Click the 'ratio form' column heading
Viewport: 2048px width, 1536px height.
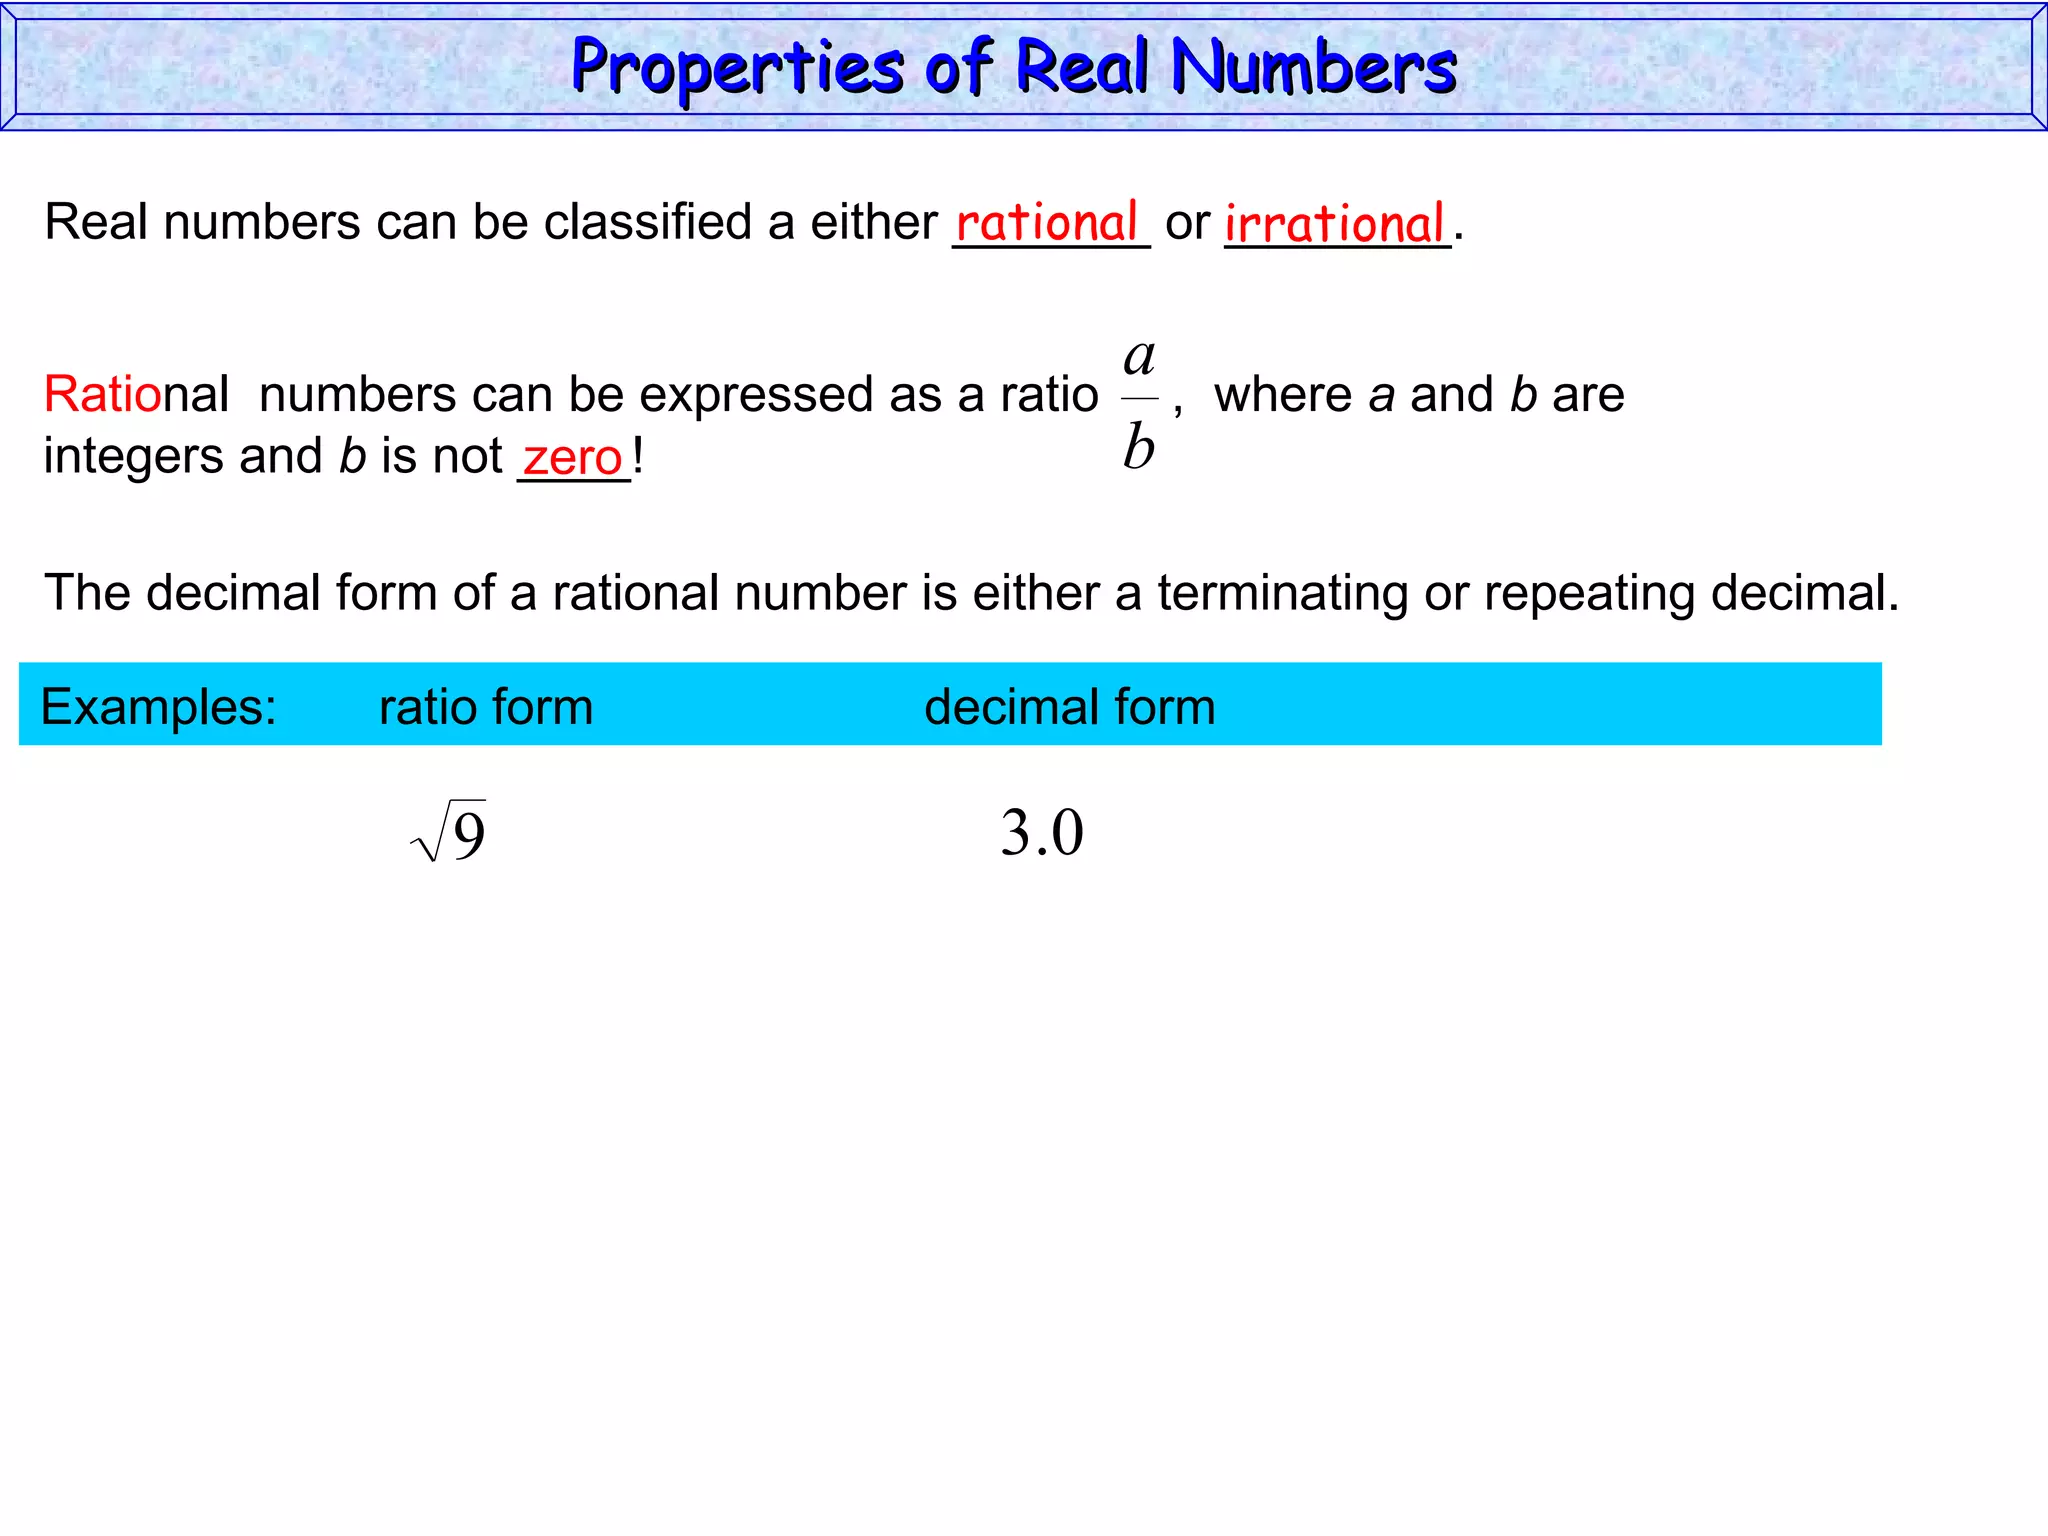click(486, 706)
